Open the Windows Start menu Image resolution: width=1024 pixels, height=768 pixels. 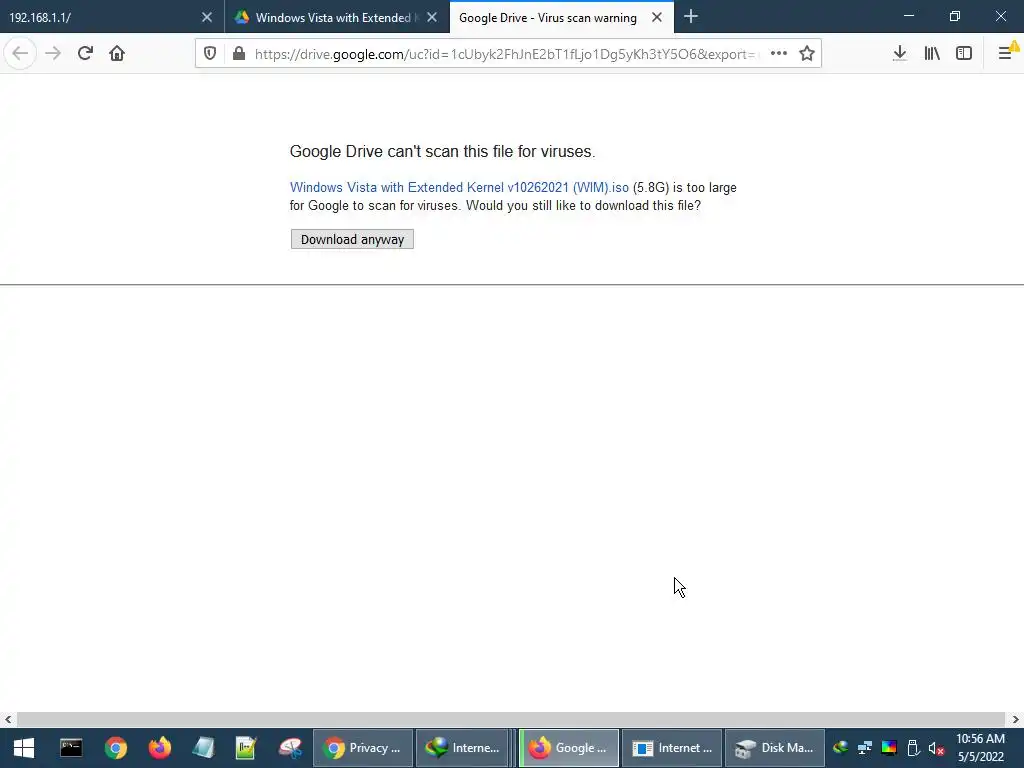[x=24, y=748]
